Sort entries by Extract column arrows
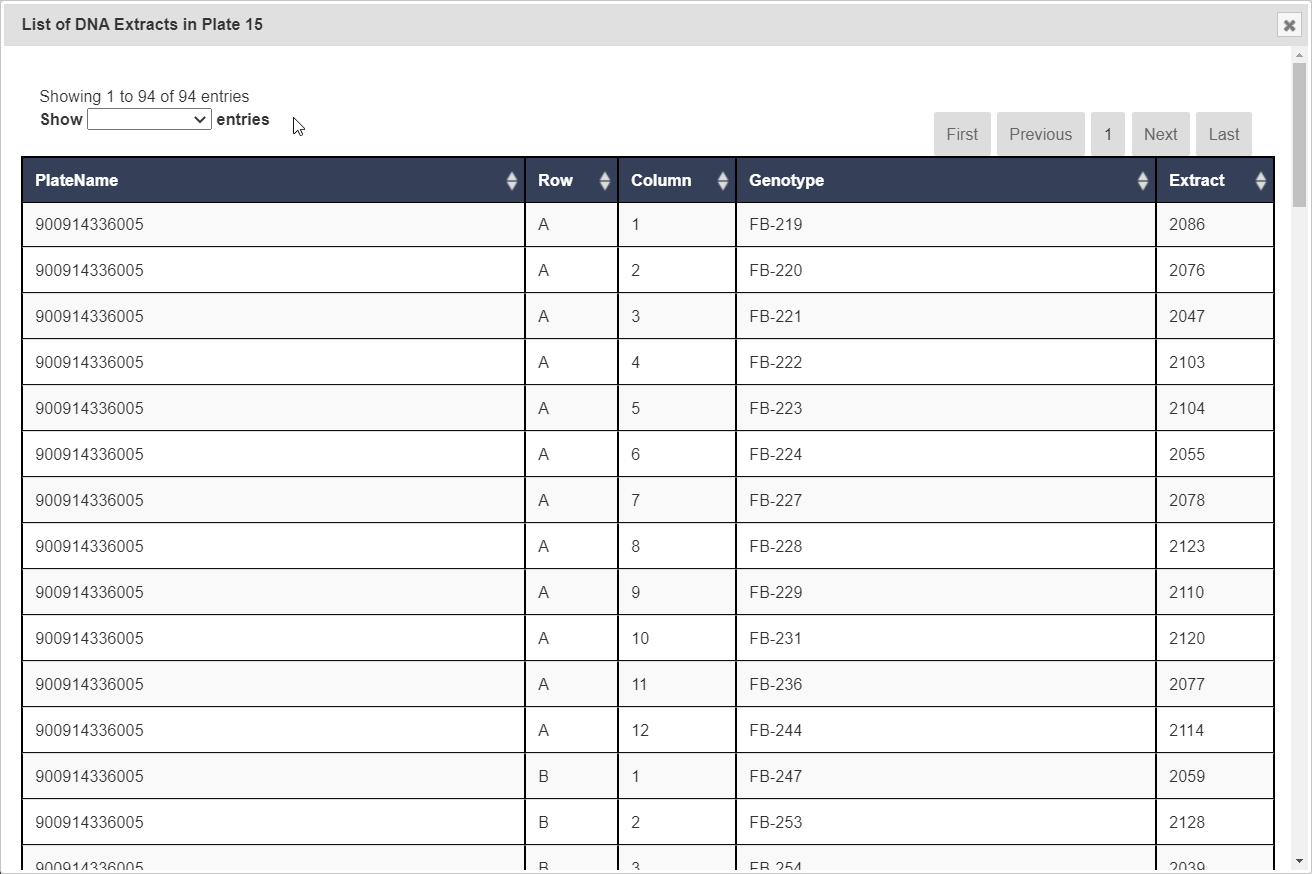1312x874 pixels. pos(1260,181)
